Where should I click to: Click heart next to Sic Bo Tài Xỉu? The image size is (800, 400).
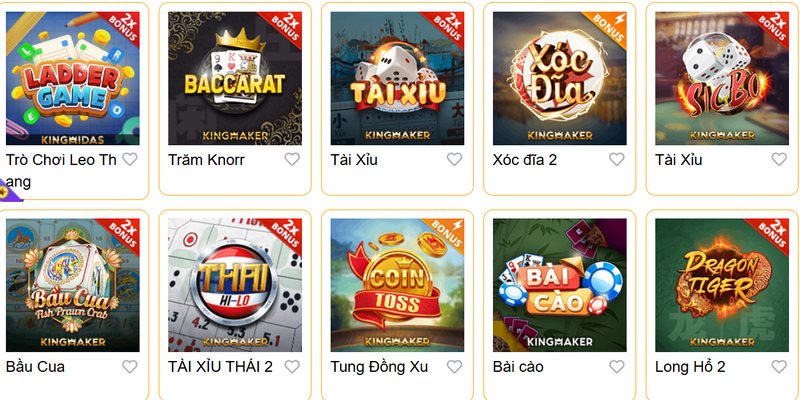coord(779,159)
